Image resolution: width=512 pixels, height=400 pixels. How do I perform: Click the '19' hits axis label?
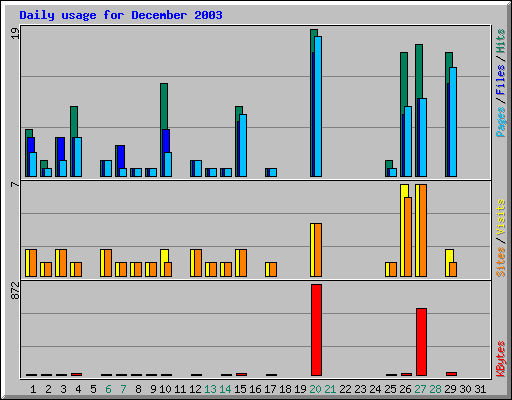coord(15,33)
